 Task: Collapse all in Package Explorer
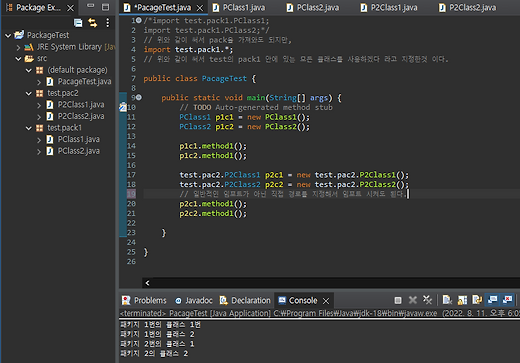tap(78, 23)
